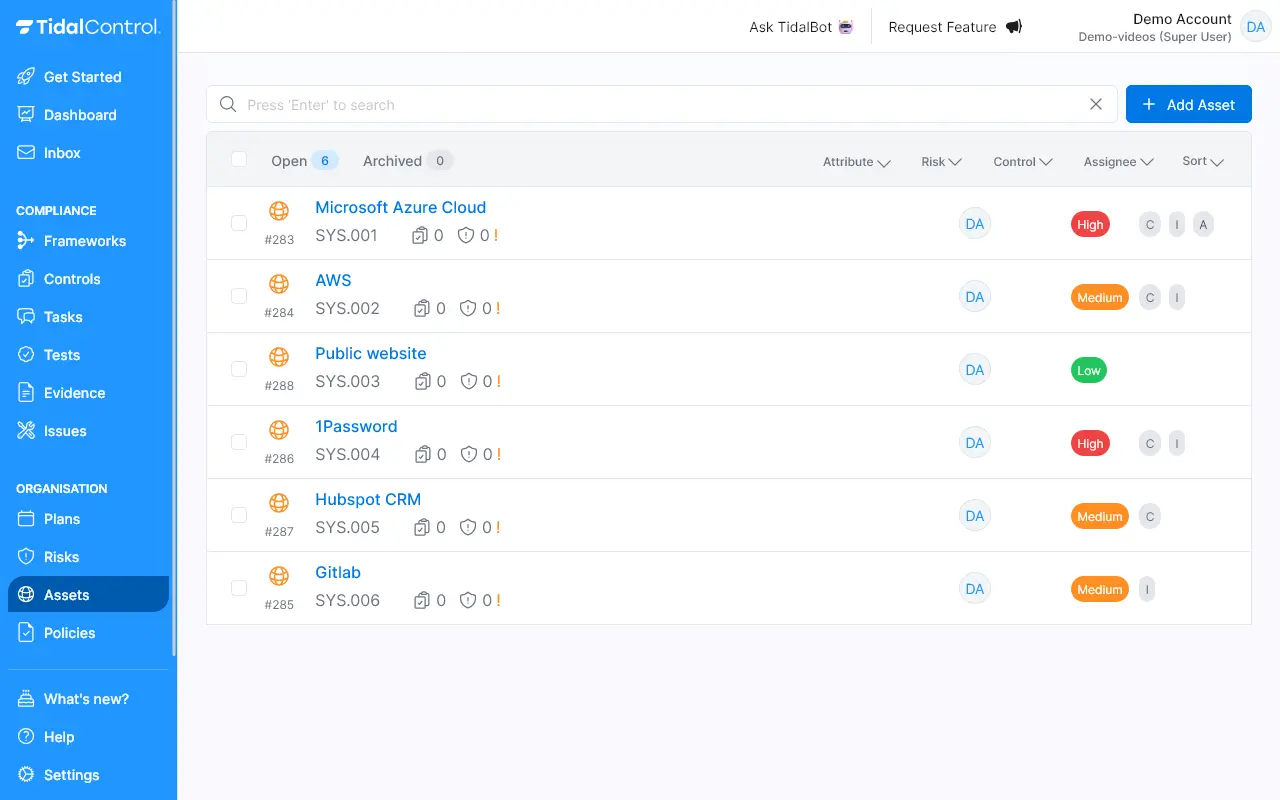
Task: Click the A attribute chip on Microsoft Azure
Action: click(1204, 225)
